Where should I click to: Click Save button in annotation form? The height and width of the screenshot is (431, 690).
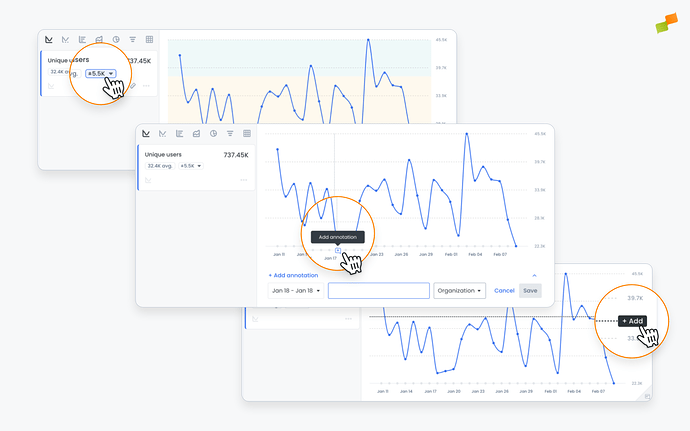point(530,291)
